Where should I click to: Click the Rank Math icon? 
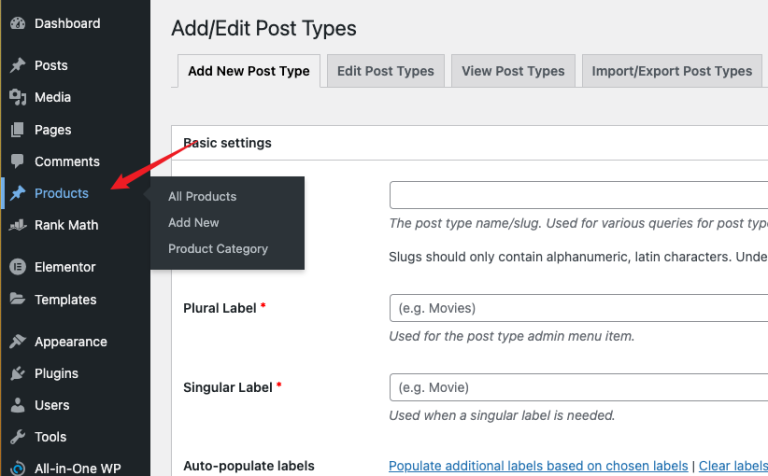click(17, 226)
